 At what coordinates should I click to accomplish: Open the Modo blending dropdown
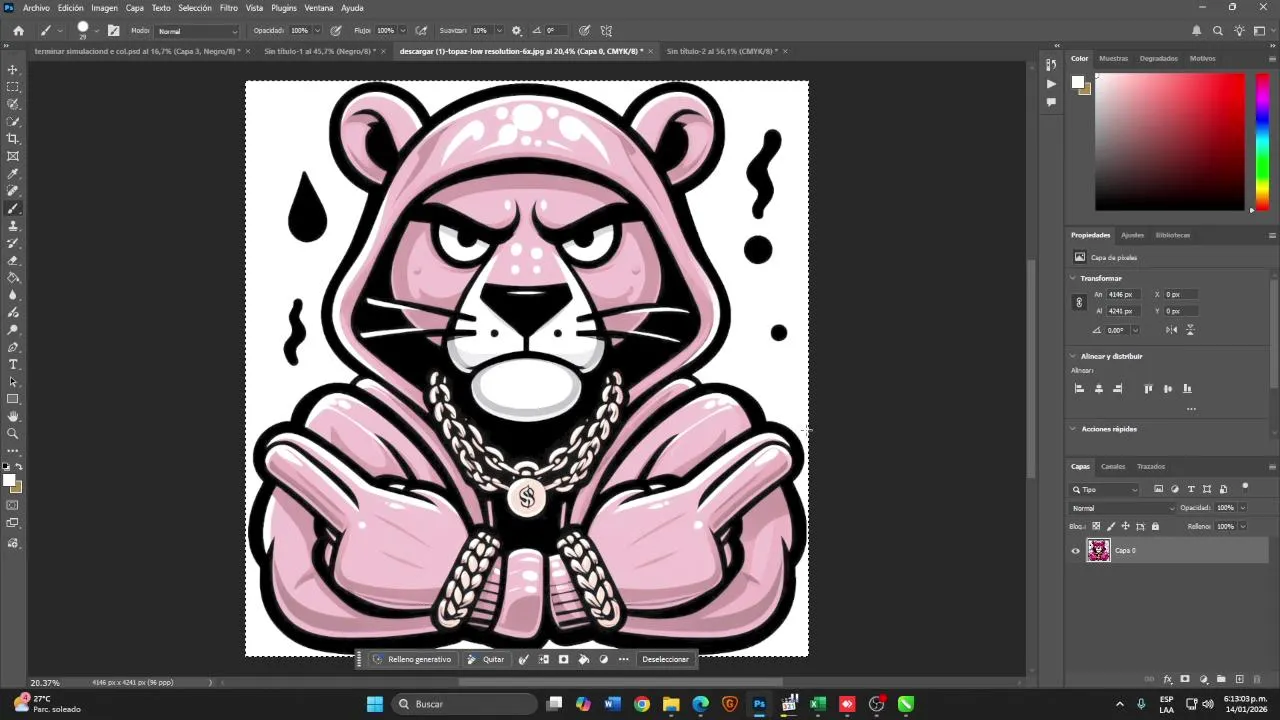coord(197,31)
